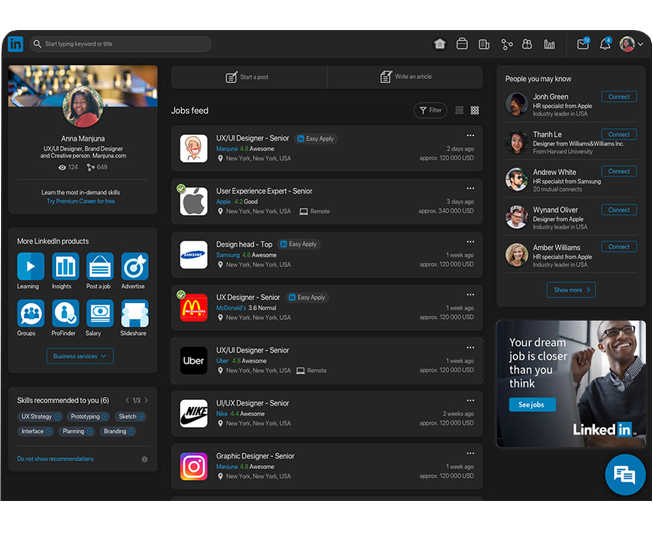This screenshot has width=653, height=533.
Task: Click the McDonald's company logo
Action: [194, 308]
